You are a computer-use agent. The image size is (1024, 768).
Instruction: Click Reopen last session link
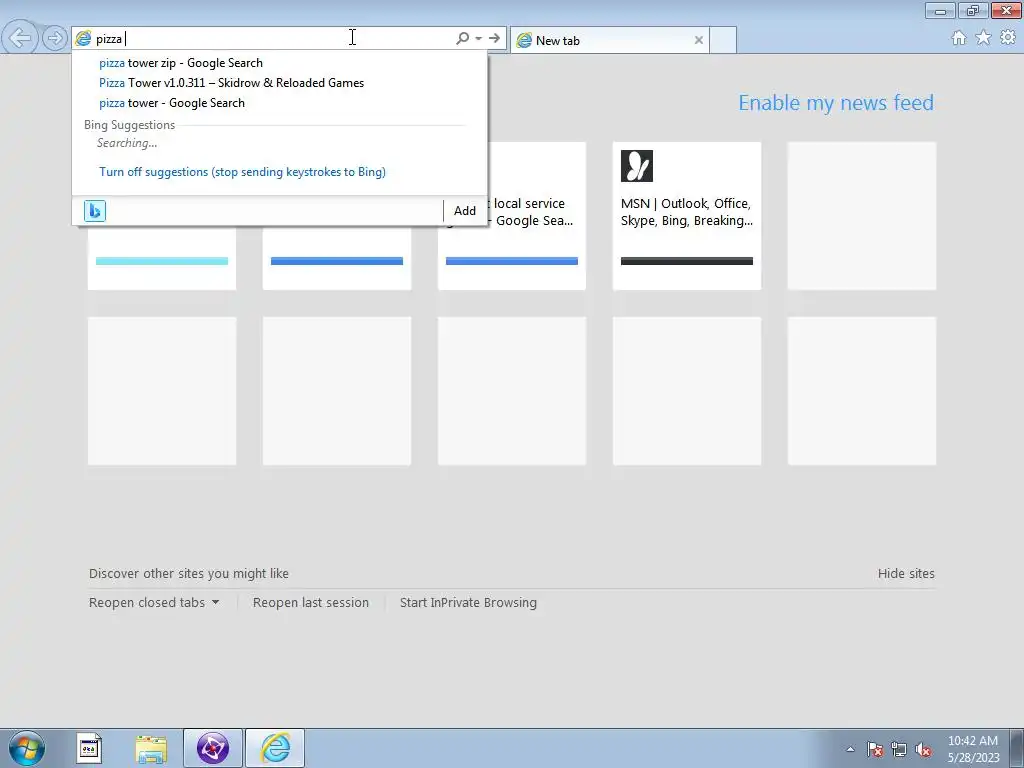pos(311,602)
